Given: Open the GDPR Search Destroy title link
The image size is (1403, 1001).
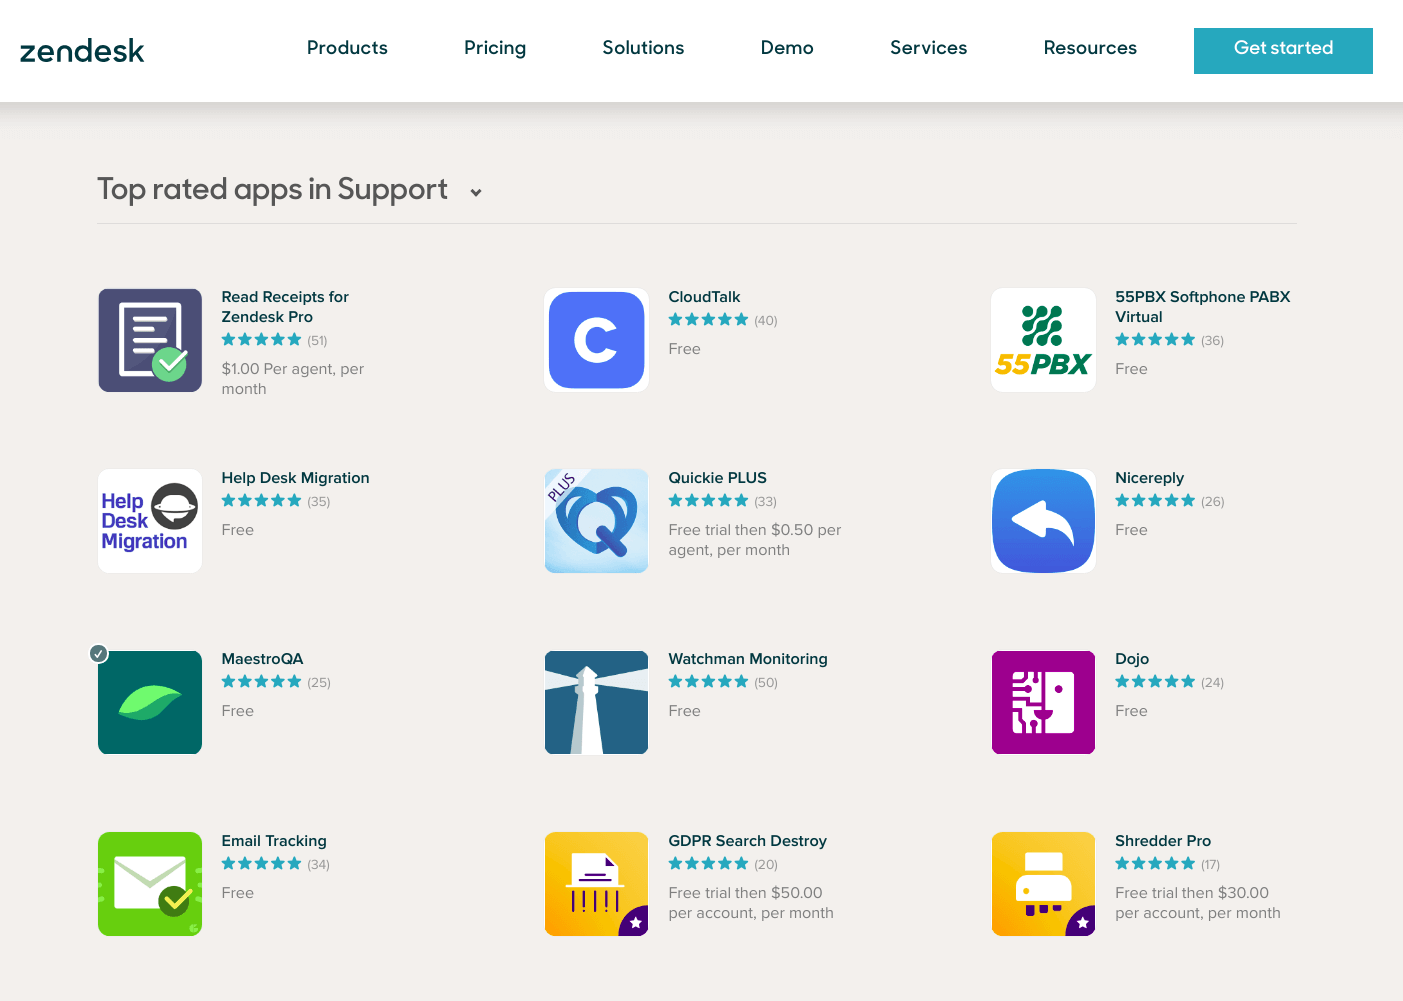Looking at the screenshot, I should (747, 841).
